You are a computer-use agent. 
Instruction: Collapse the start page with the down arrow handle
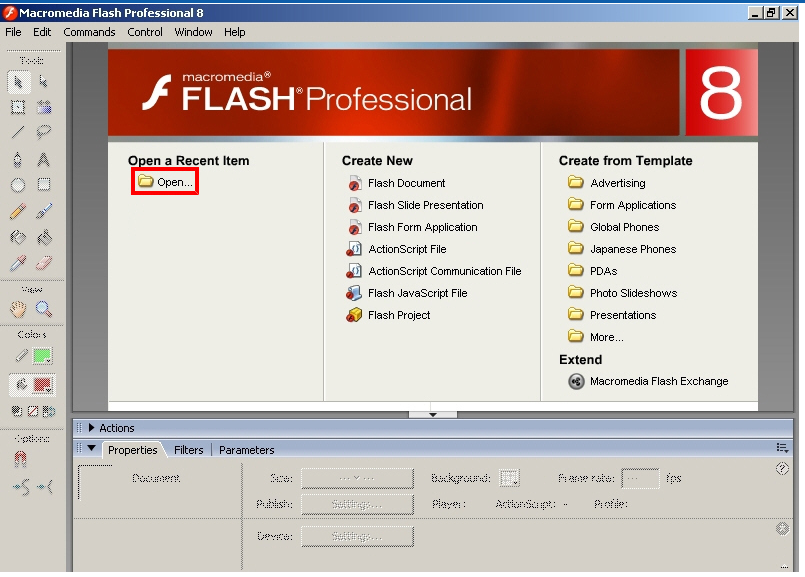pos(433,414)
